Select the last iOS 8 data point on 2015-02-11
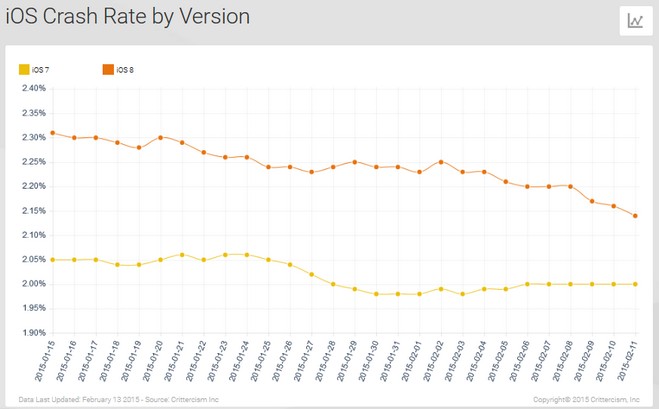 click(635, 216)
